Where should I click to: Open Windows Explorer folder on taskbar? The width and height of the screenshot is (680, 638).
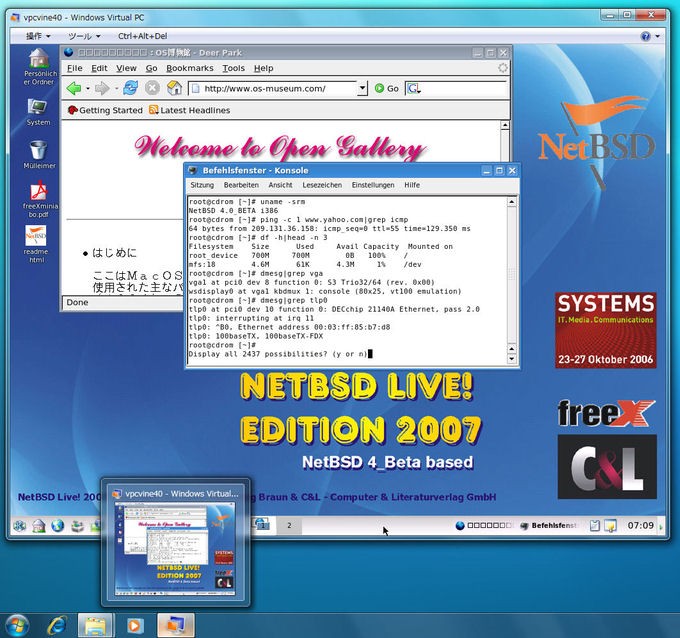(x=96, y=625)
